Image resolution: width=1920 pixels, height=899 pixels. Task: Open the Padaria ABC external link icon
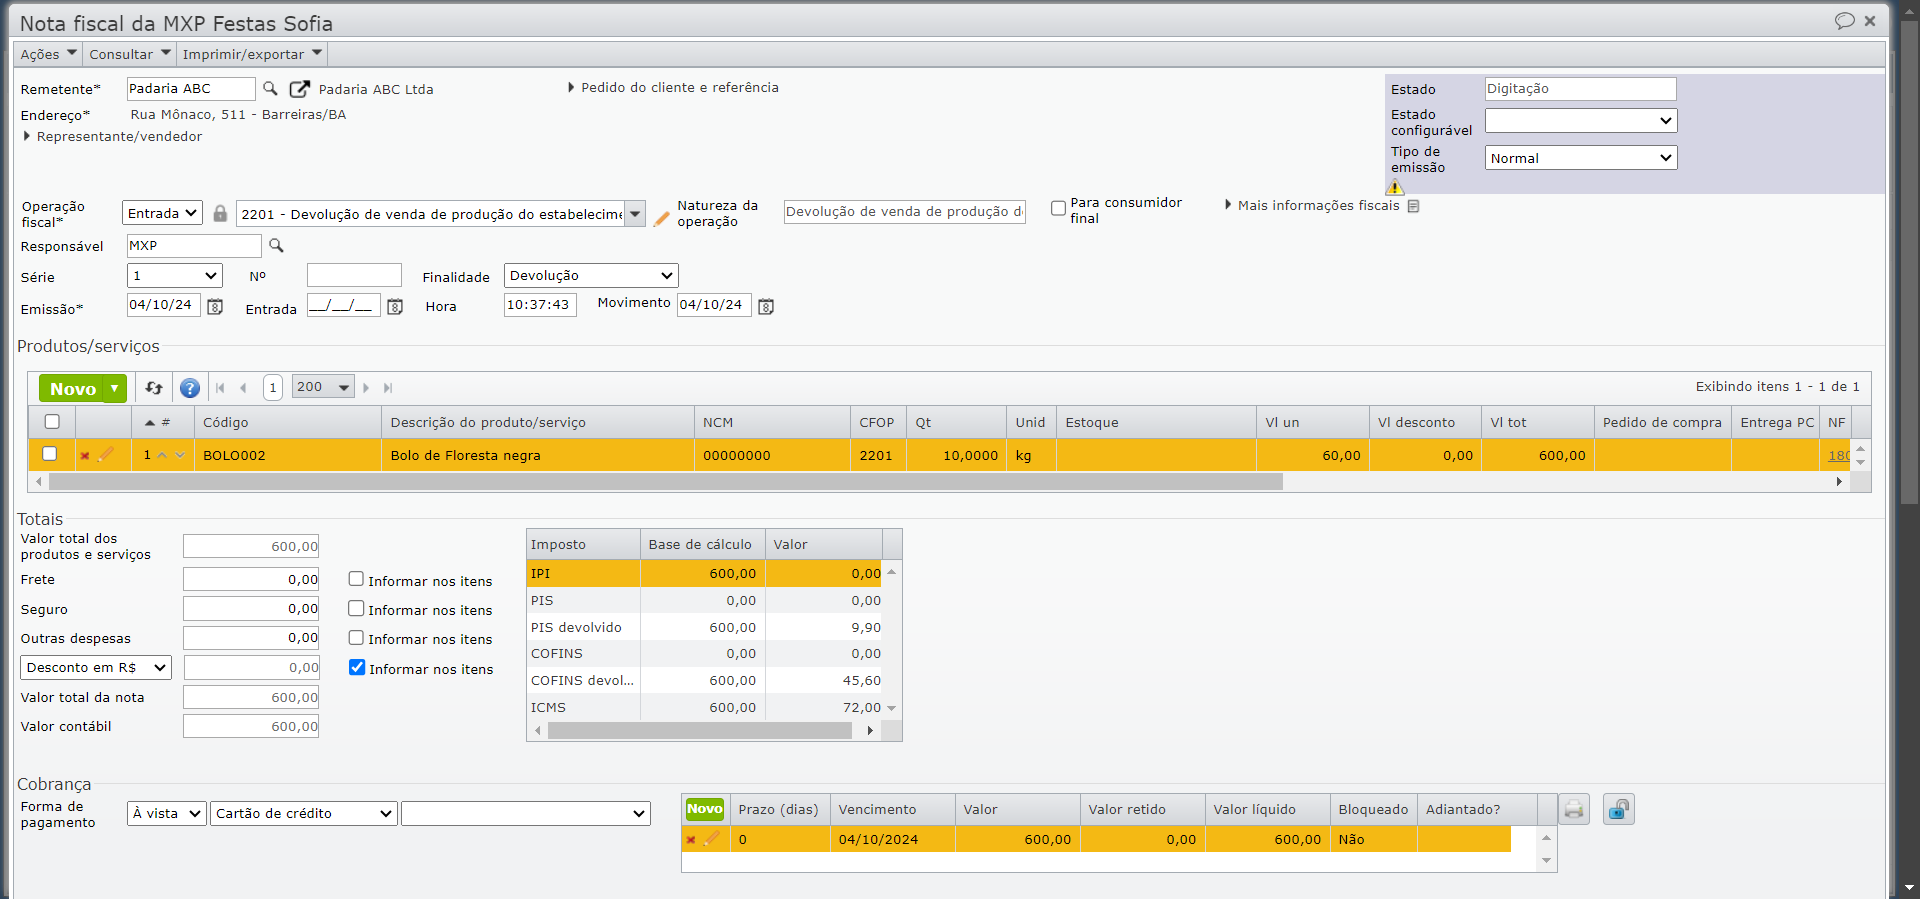[299, 89]
